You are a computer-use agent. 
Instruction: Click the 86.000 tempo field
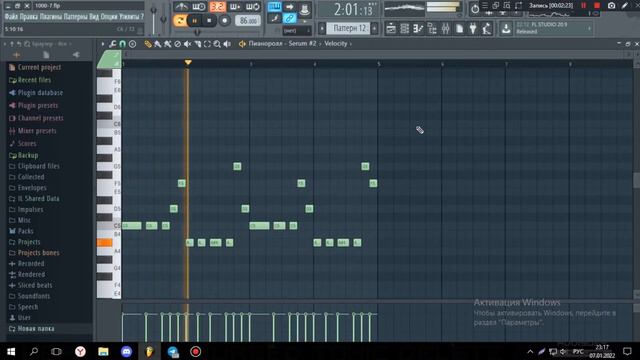pyautogui.click(x=248, y=20)
